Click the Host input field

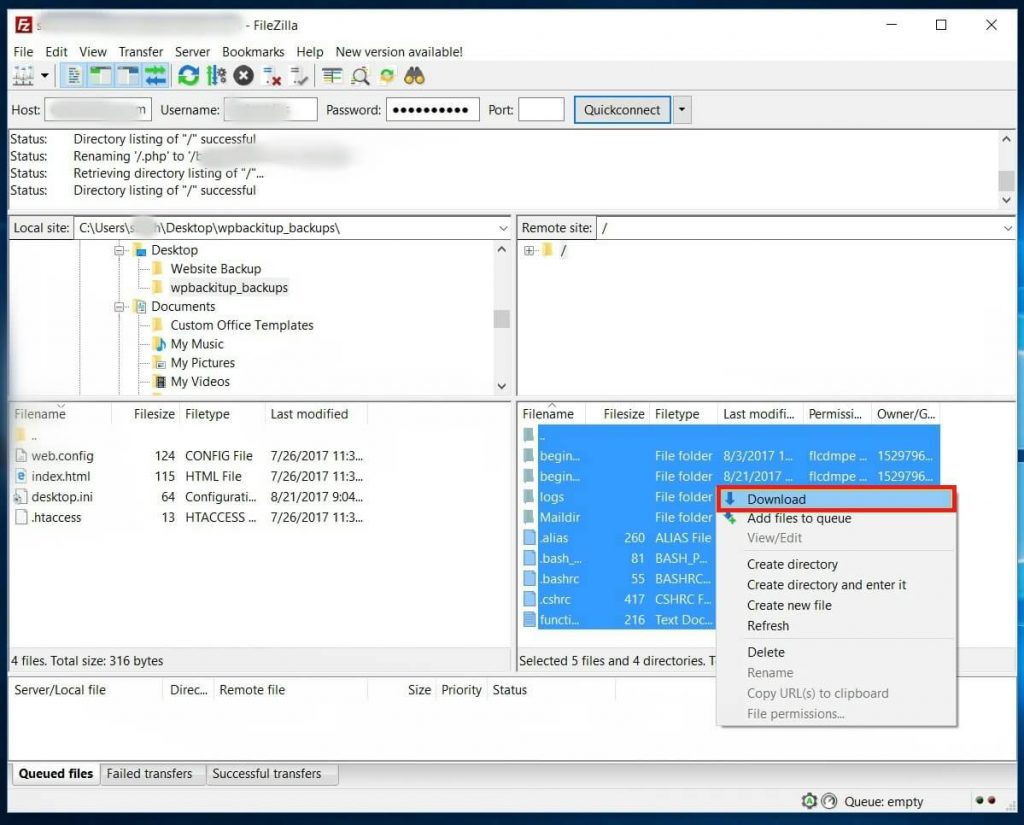[98, 110]
